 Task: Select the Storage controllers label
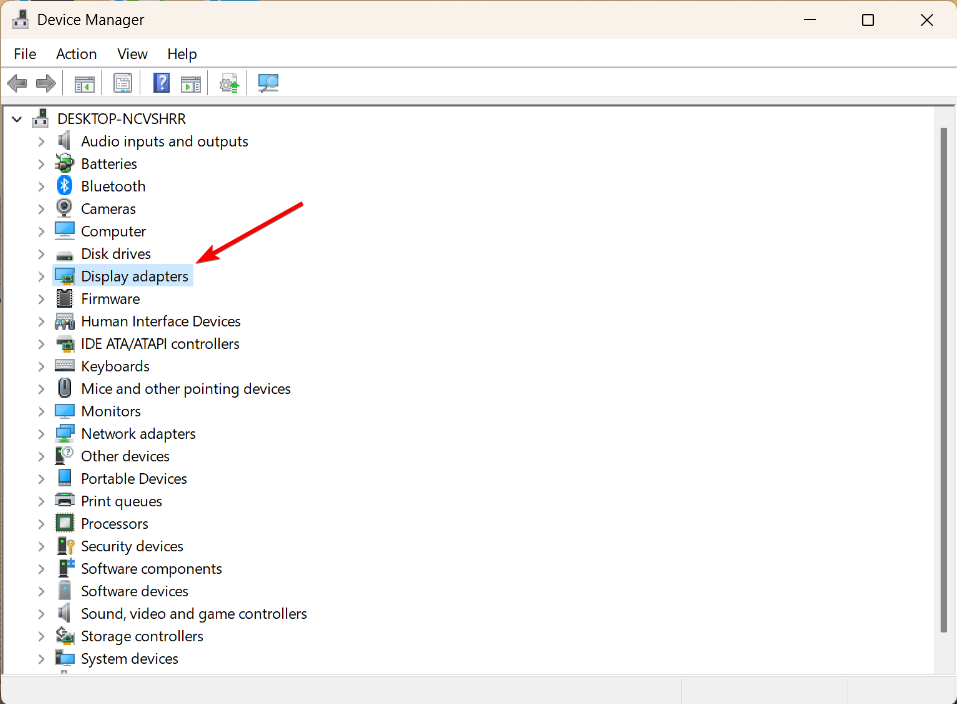[x=142, y=636]
